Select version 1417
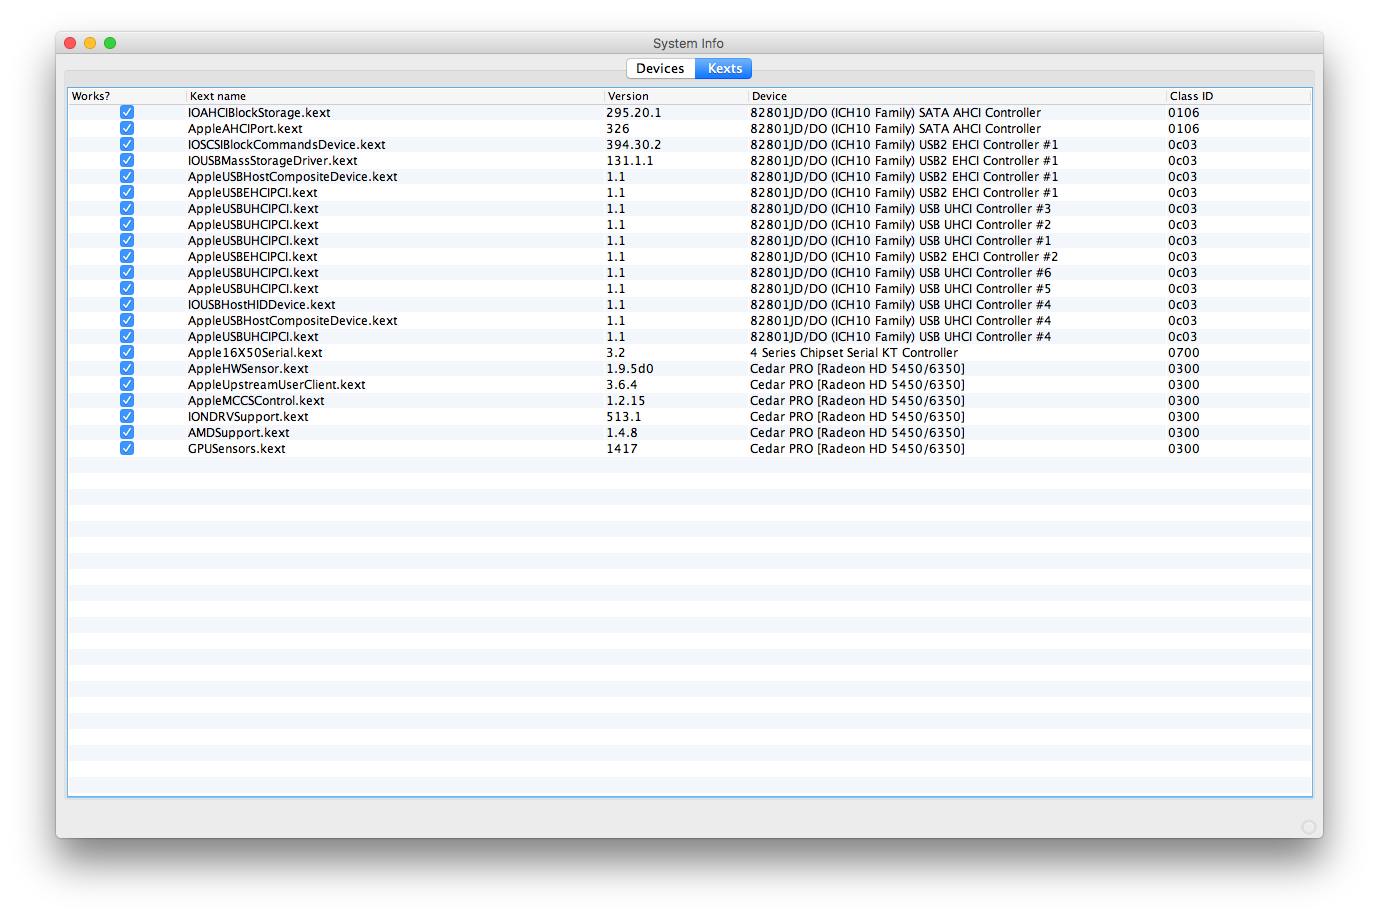This screenshot has width=1379, height=918. (x=622, y=449)
